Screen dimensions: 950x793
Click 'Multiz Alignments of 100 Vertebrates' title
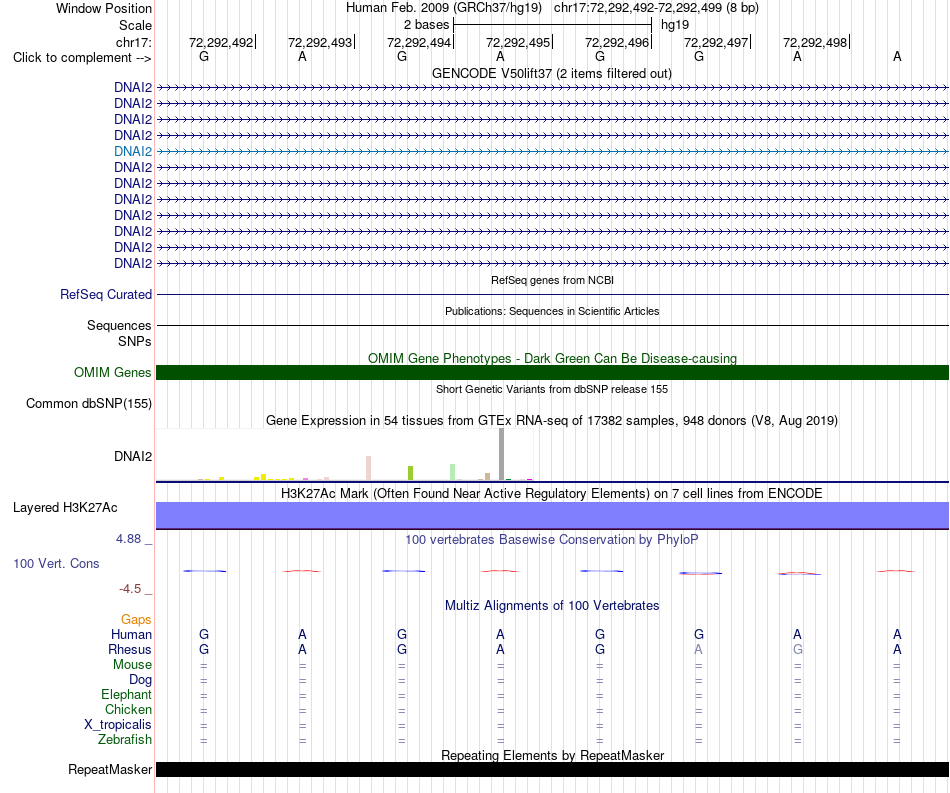pyautogui.click(x=552, y=605)
